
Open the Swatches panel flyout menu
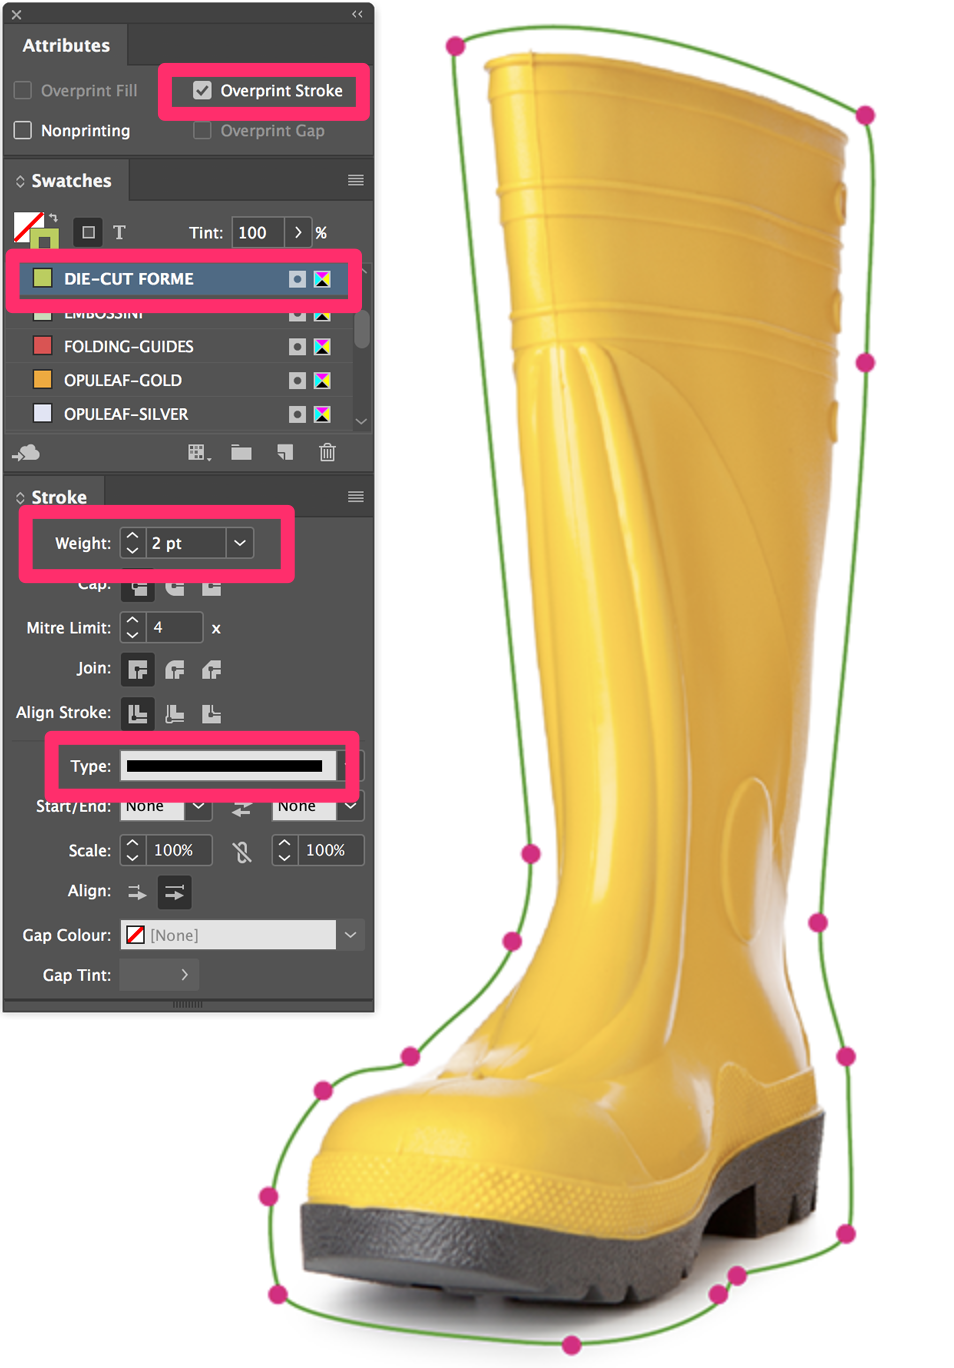point(355,181)
